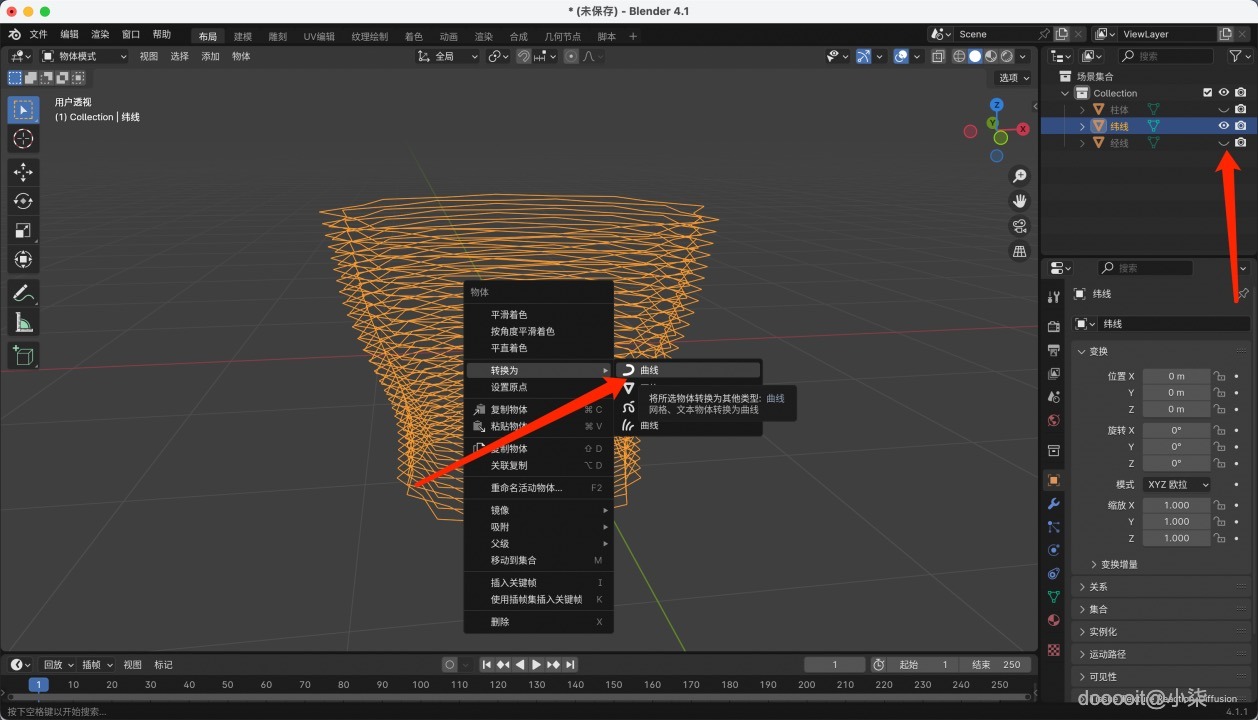This screenshot has height=720, width=1258.
Task: Click the zoom magnifier viewport icon
Action: [x=1020, y=176]
